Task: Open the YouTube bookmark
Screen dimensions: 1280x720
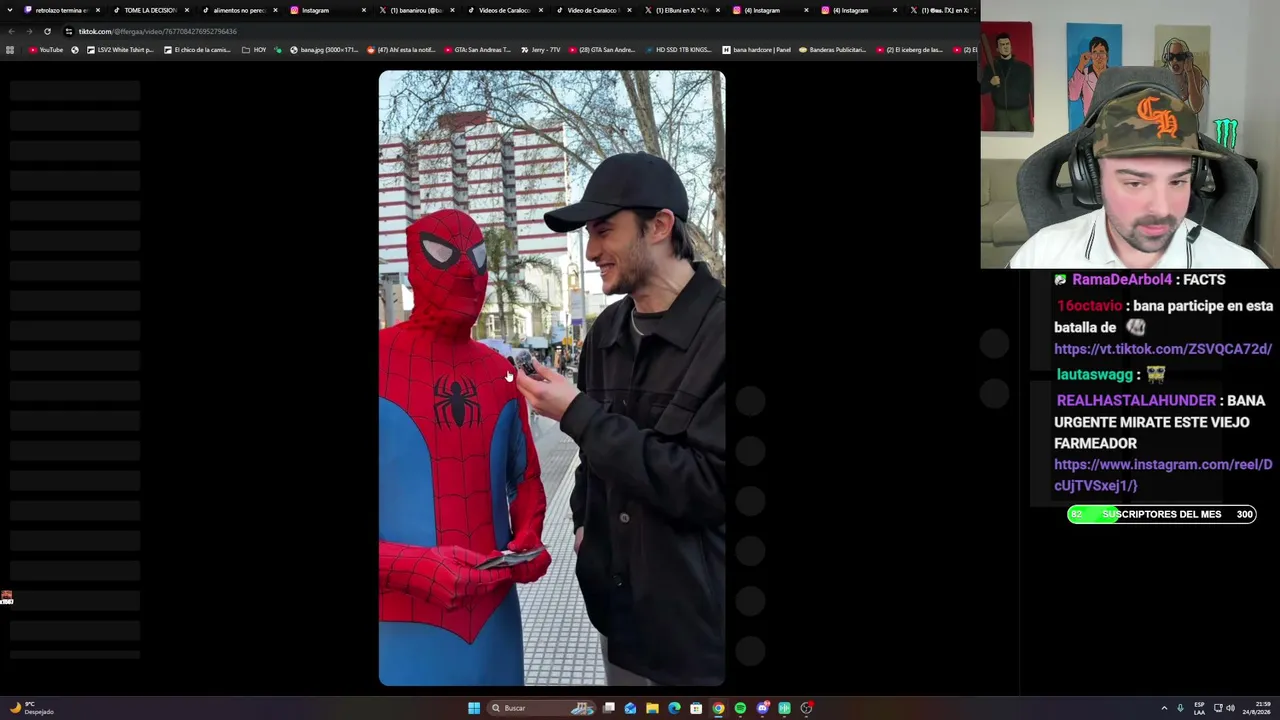Action: click(x=46, y=49)
